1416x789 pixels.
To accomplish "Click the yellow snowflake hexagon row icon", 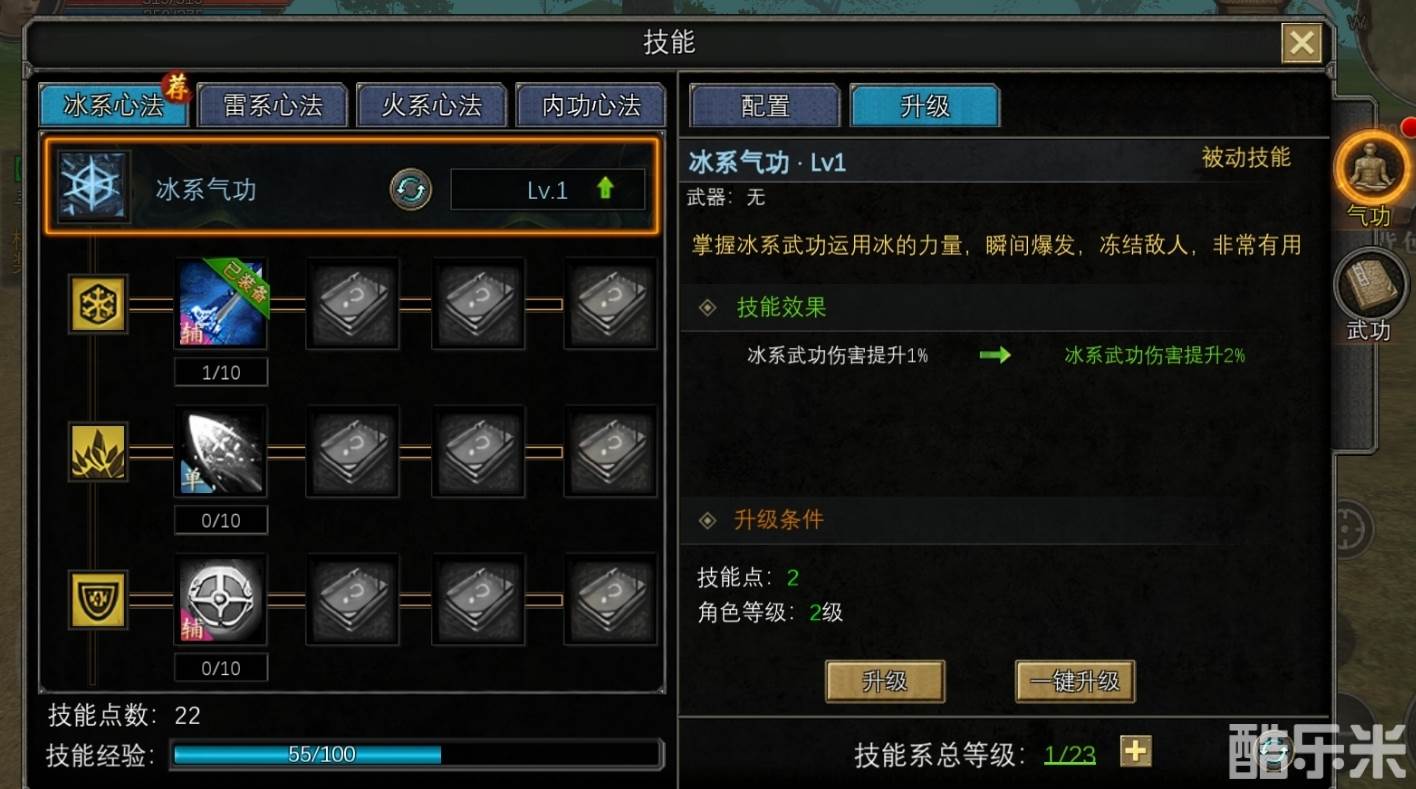I will pos(98,304).
